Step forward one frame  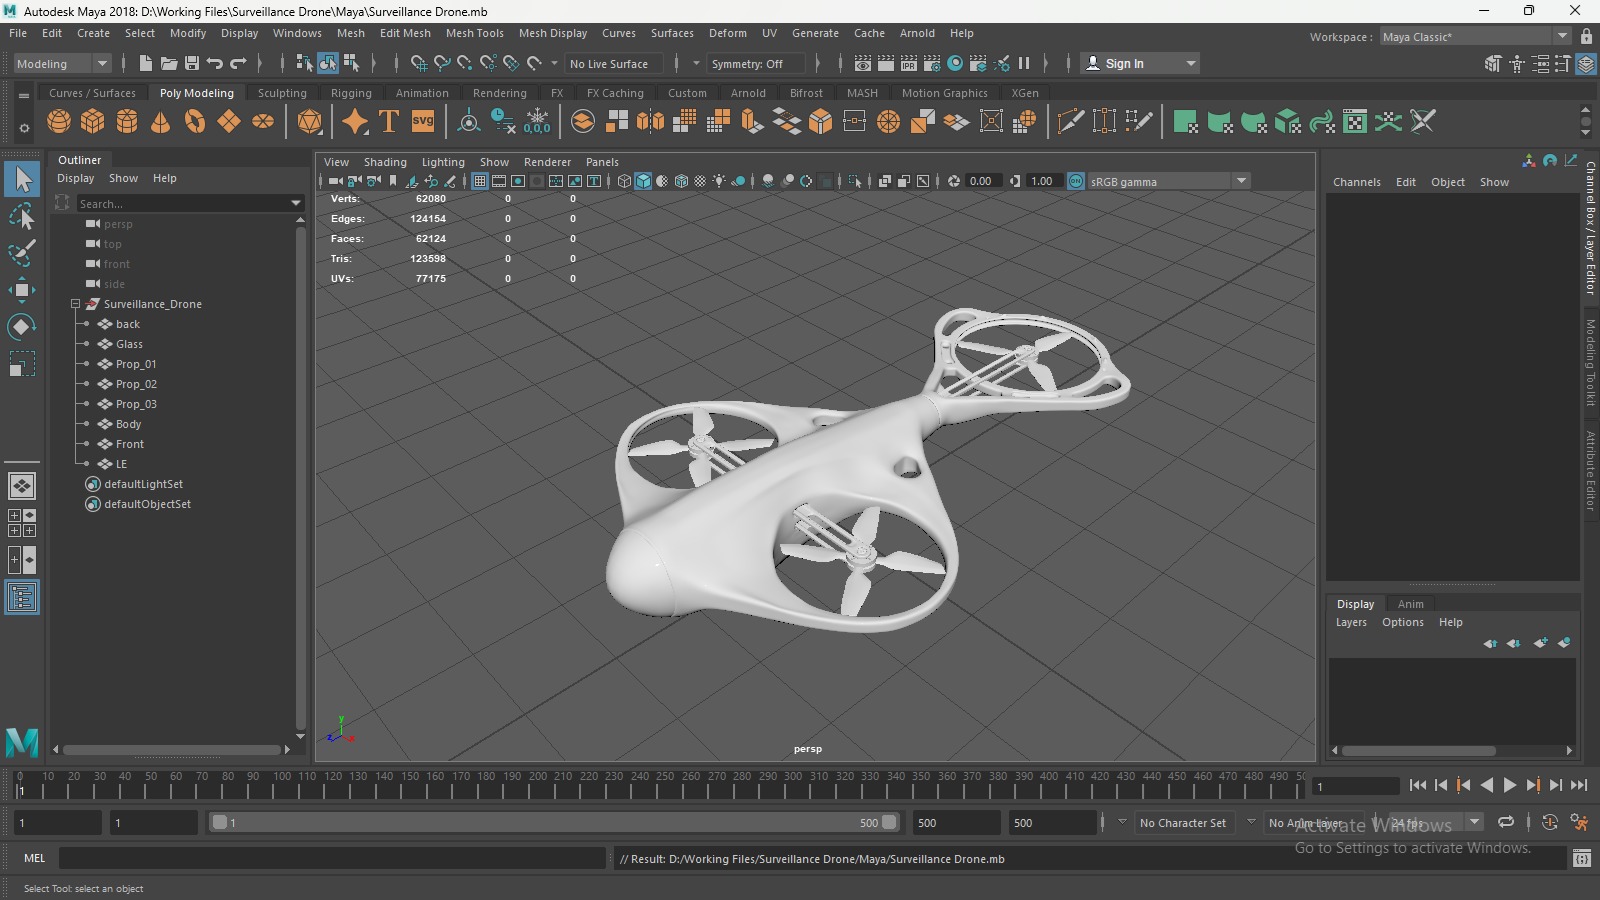(x=1556, y=785)
